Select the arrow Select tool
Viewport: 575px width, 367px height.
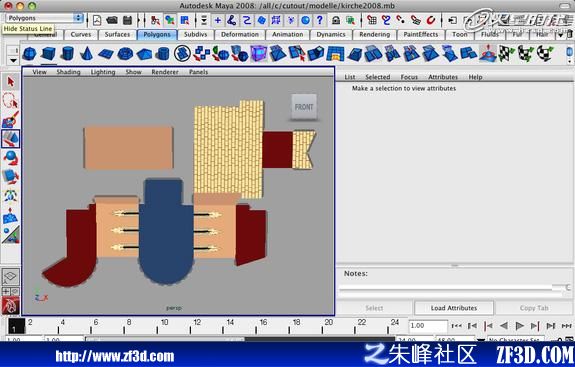click(11, 81)
